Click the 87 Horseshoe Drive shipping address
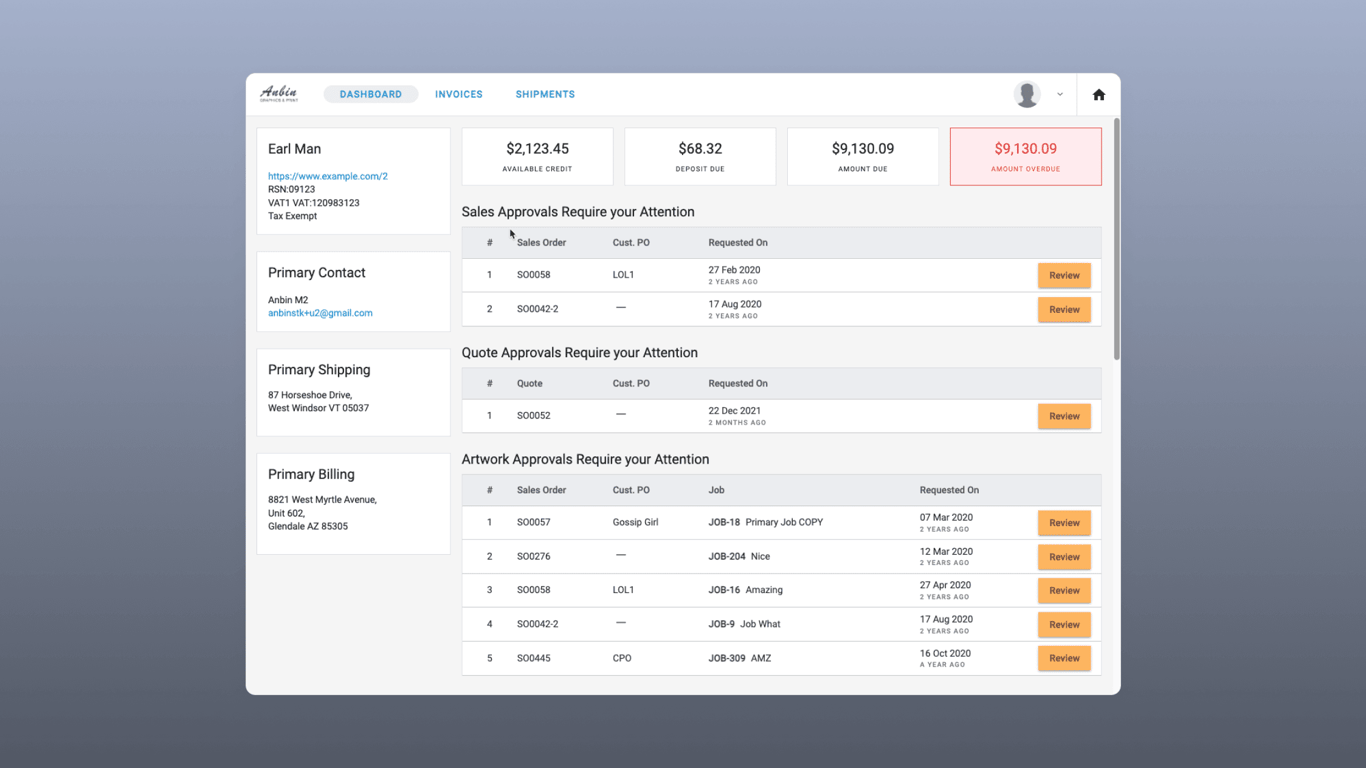The width and height of the screenshot is (1366, 768). (318, 401)
